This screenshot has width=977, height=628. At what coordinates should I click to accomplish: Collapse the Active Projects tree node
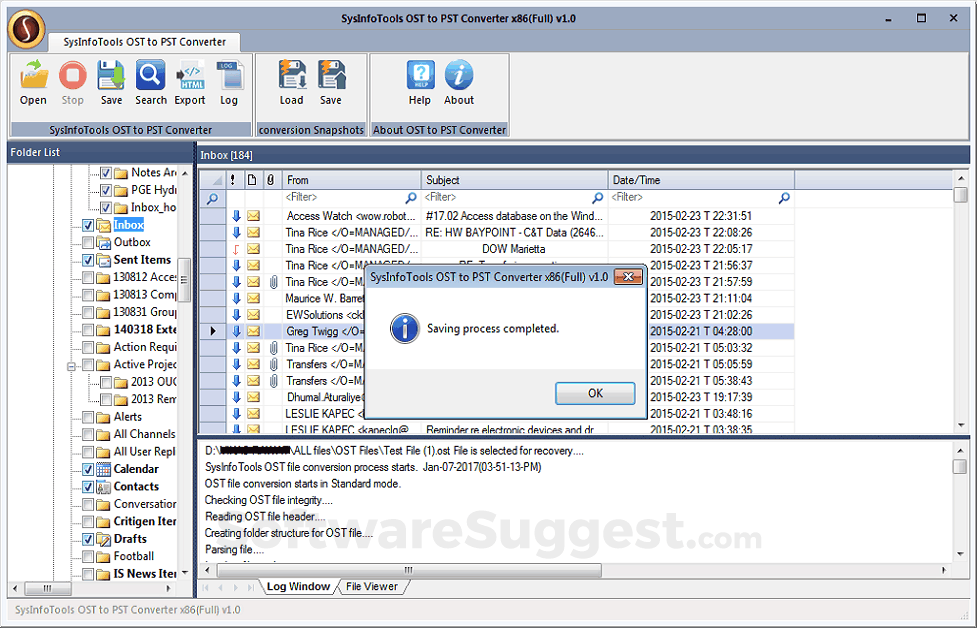tap(71, 366)
